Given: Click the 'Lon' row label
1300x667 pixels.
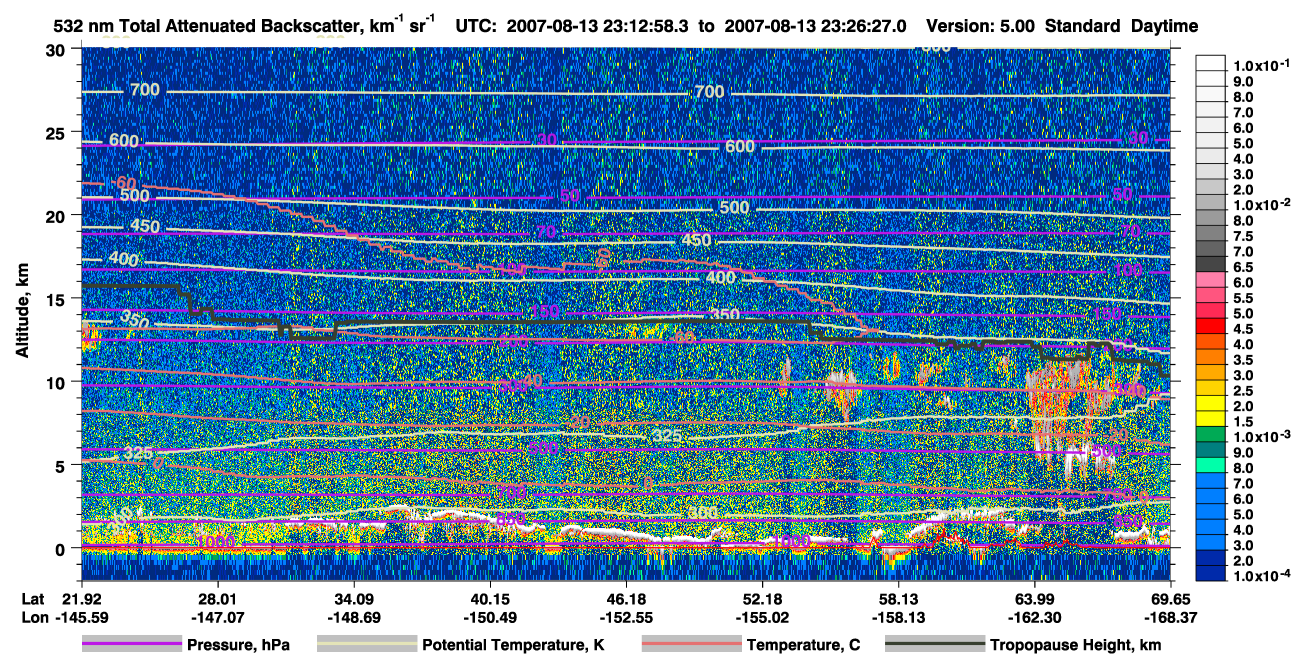Looking at the screenshot, I should 34,617.
